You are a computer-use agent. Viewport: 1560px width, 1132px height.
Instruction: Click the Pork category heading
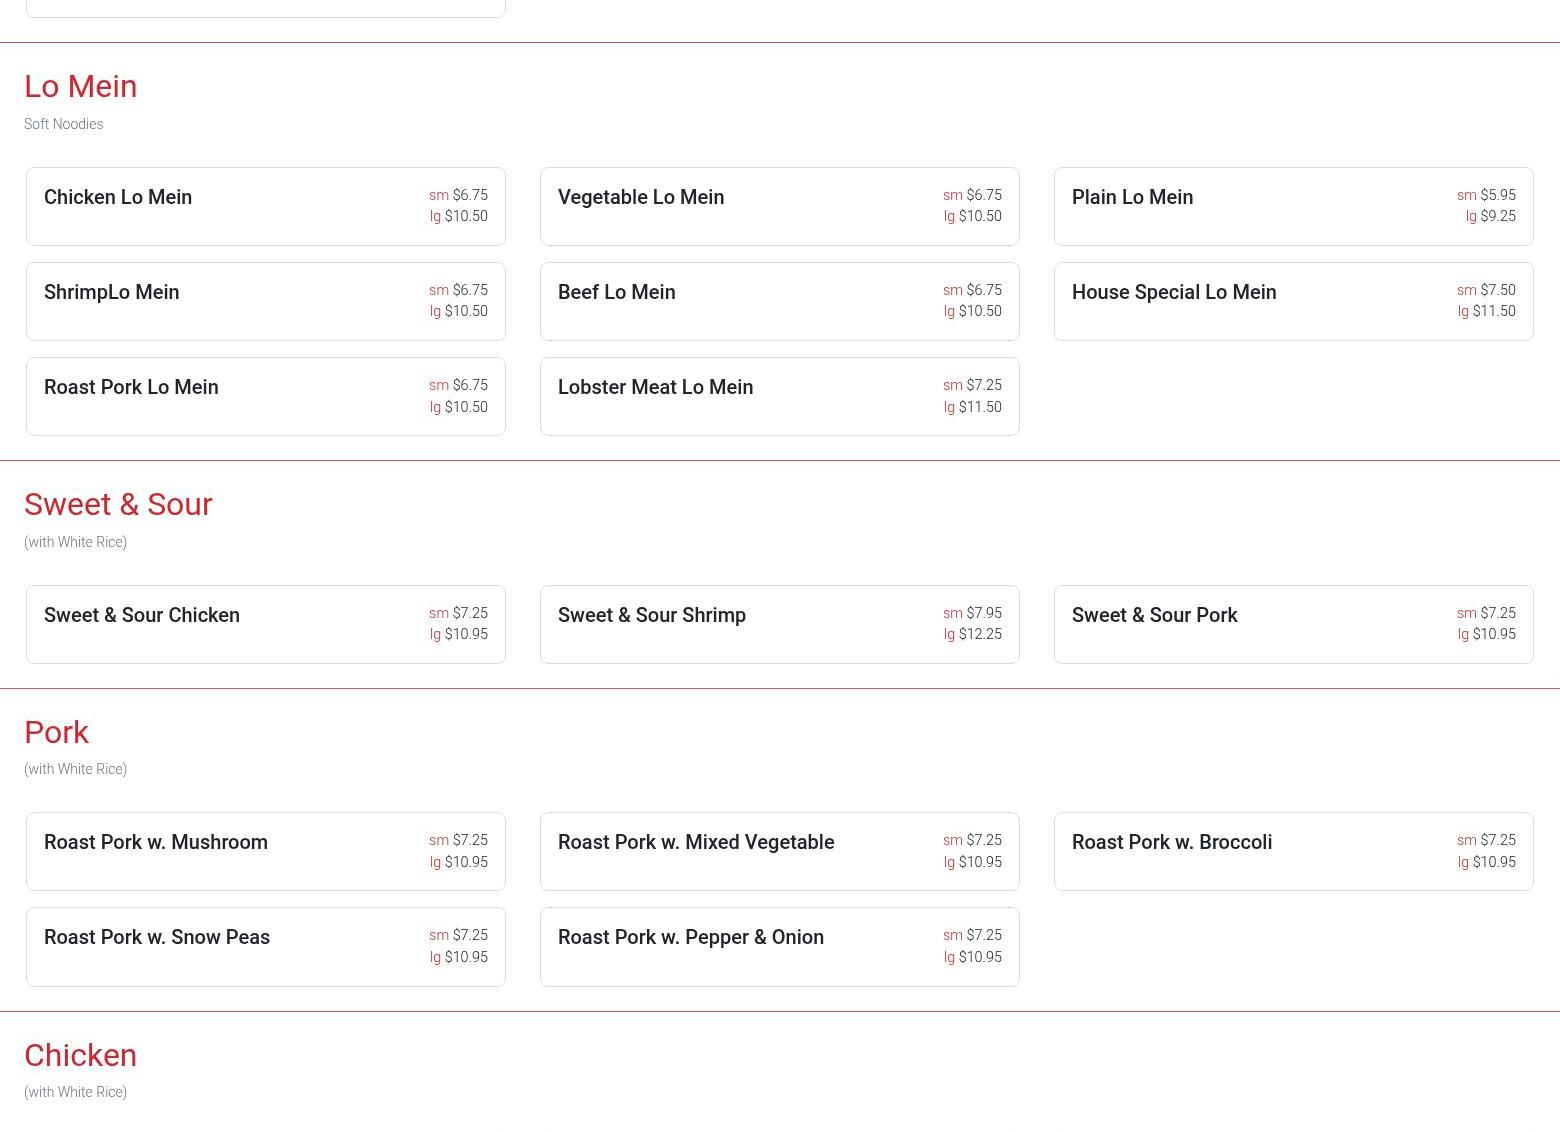pyautogui.click(x=57, y=732)
